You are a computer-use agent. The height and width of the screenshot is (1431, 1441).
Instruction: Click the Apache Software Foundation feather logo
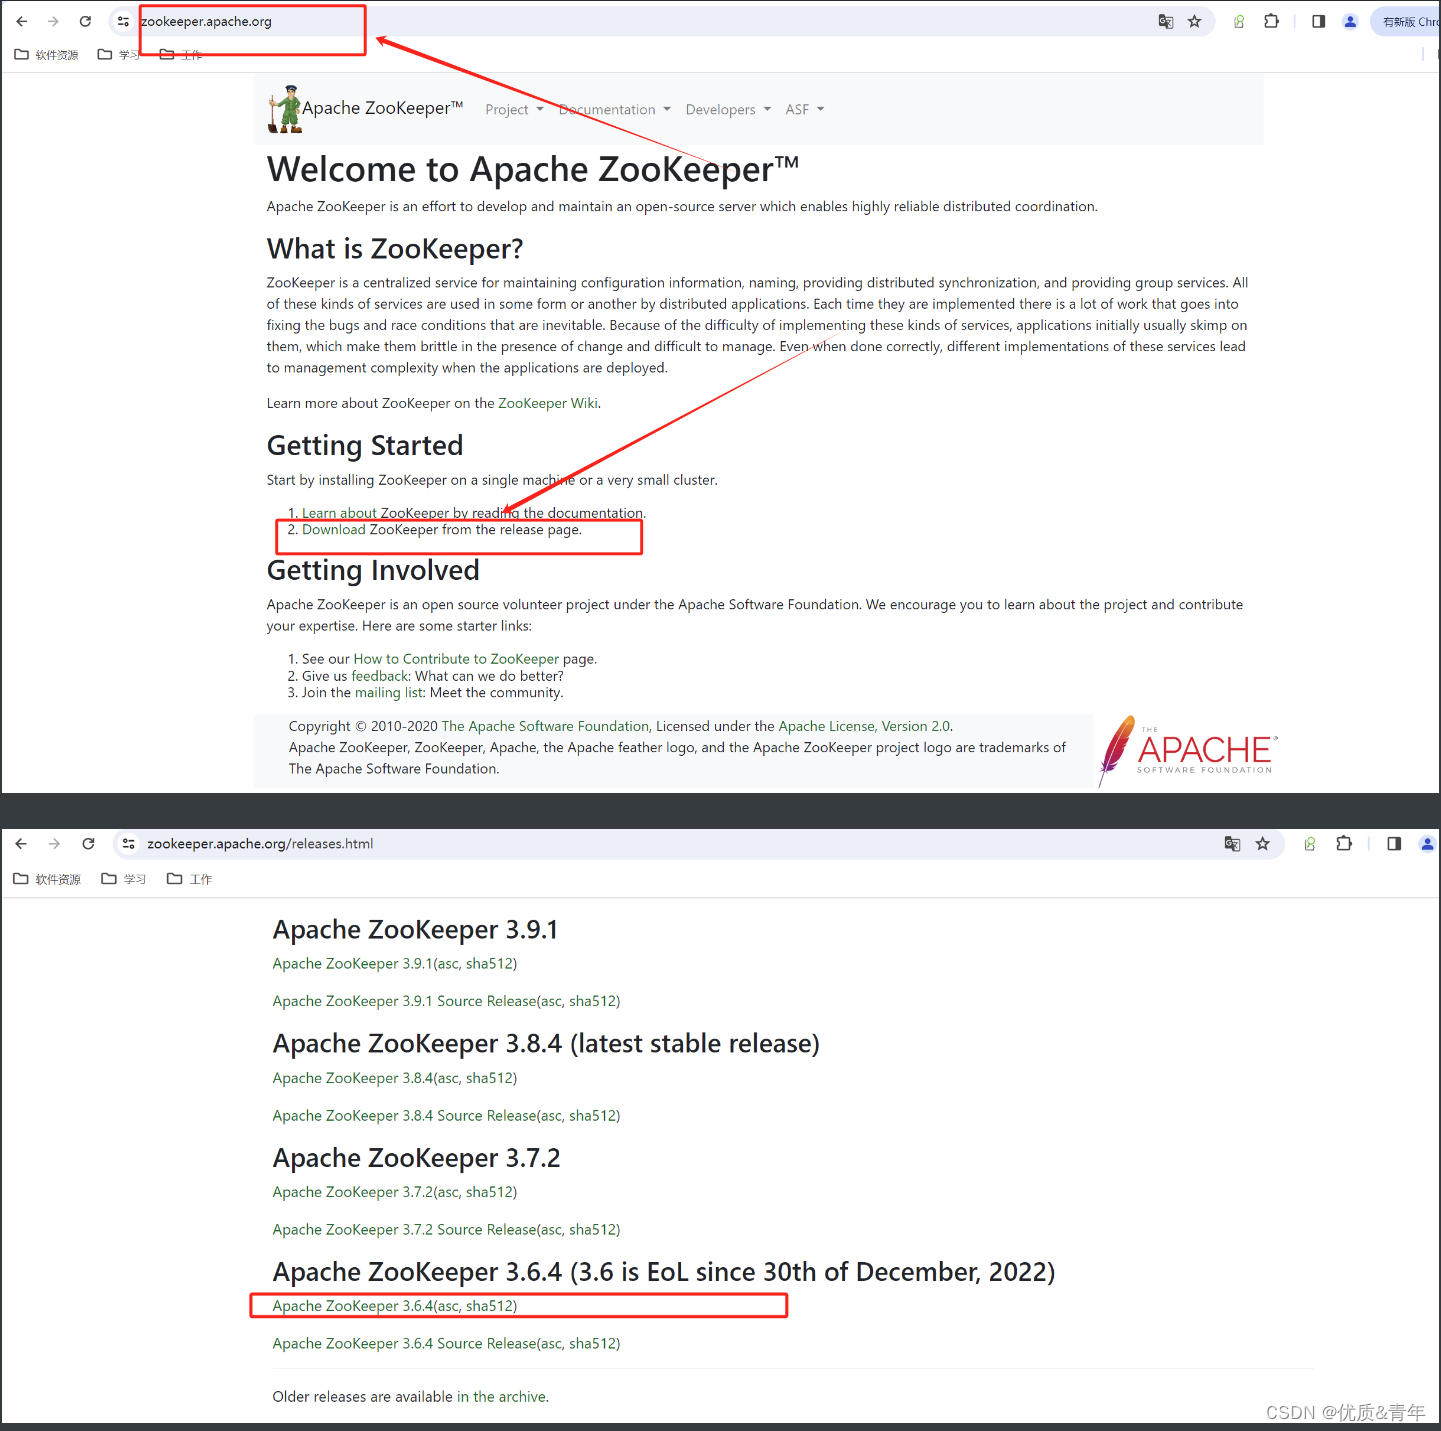tap(1188, 751)
